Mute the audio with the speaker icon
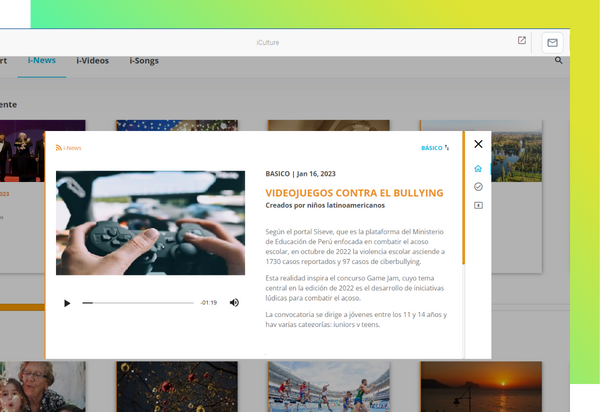The image size is (600, 412). [x=234, y=302]
